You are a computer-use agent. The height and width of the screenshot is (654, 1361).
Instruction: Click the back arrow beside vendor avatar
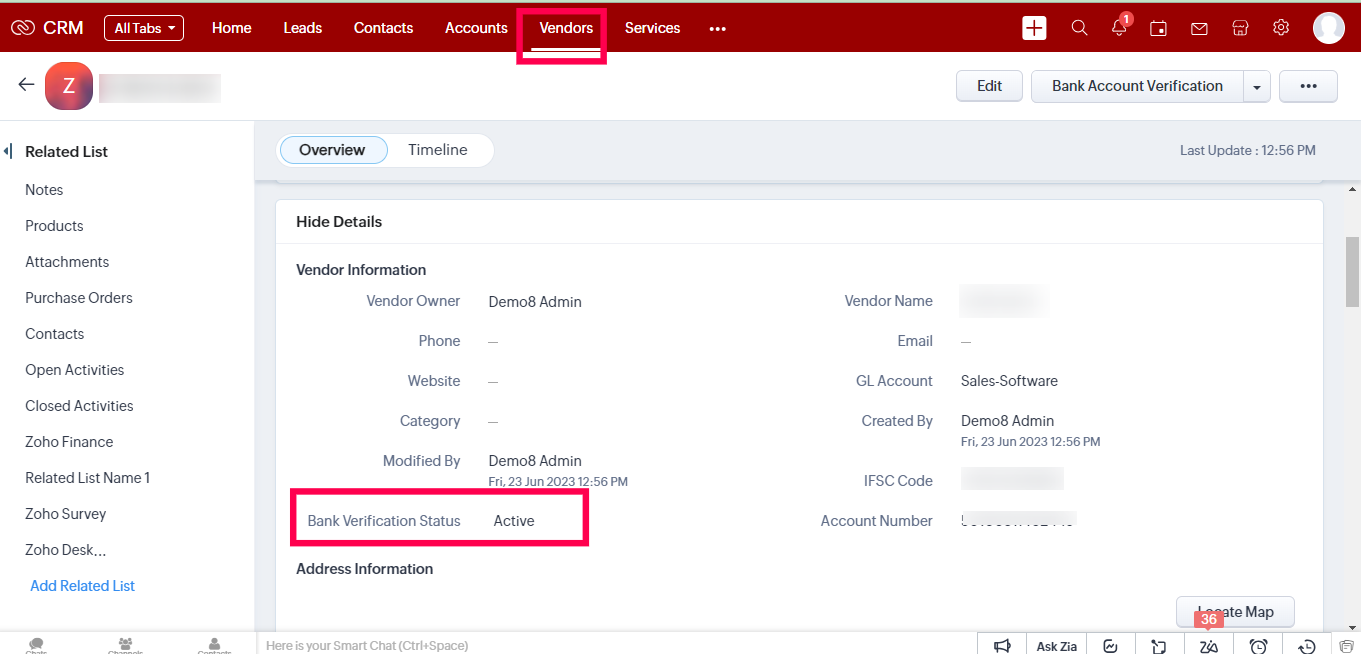pos(27,85)
